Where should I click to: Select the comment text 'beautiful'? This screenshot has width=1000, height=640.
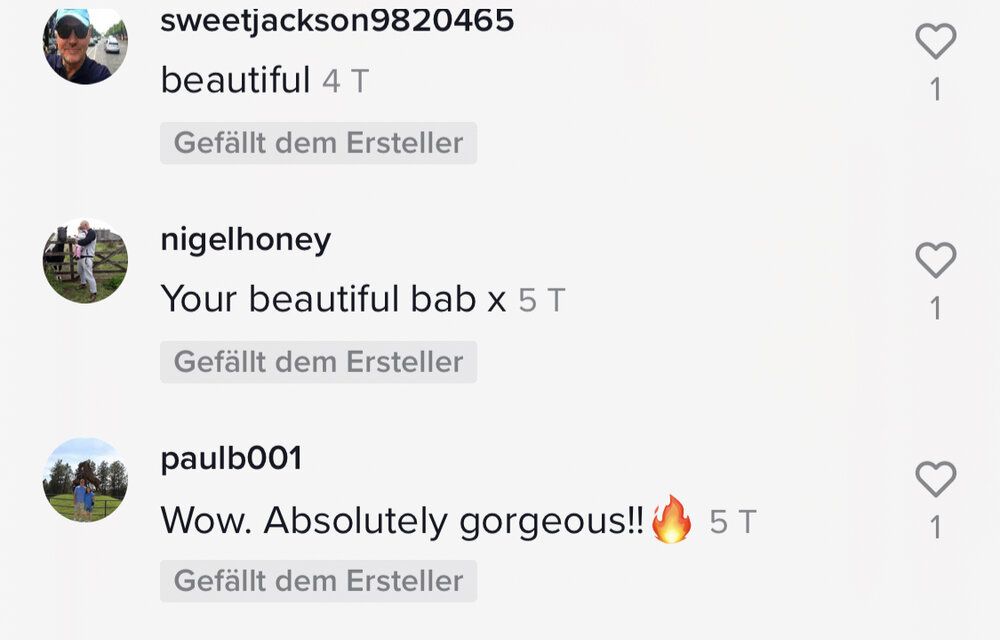pos(235,80)
